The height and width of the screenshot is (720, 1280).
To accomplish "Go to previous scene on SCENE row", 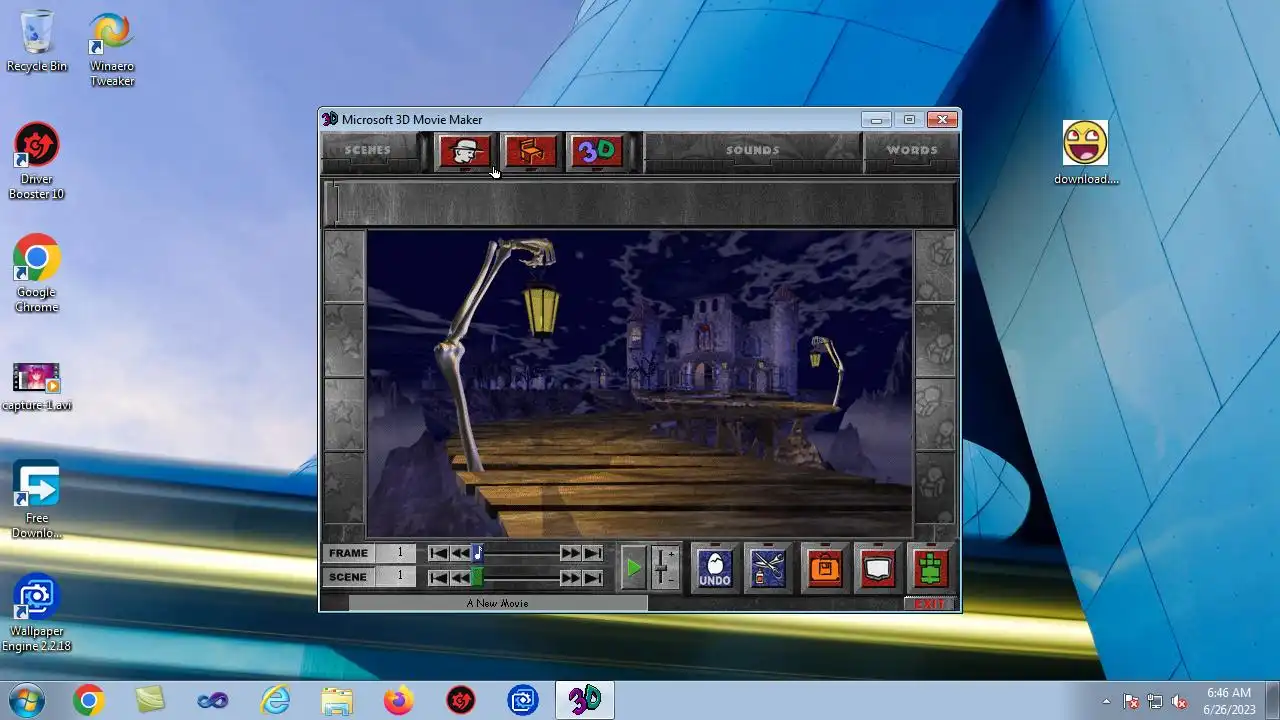I will coord(459,577).
